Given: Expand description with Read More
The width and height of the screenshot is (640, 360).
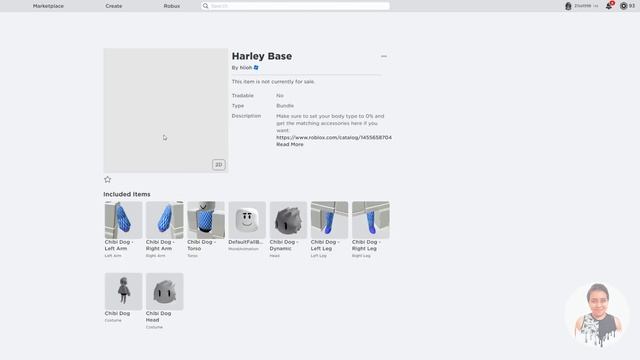Looking at the screenshot, I should [290, 144].
